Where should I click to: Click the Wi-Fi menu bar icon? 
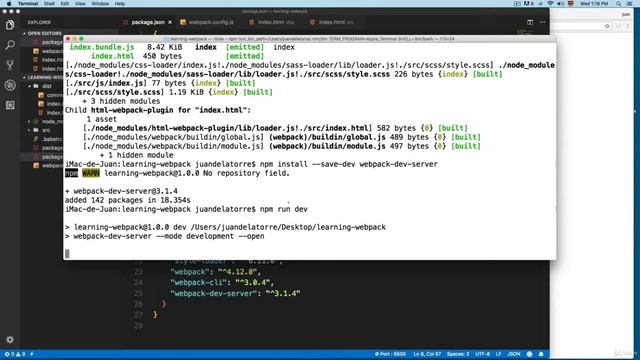click(x=550, y=3)
